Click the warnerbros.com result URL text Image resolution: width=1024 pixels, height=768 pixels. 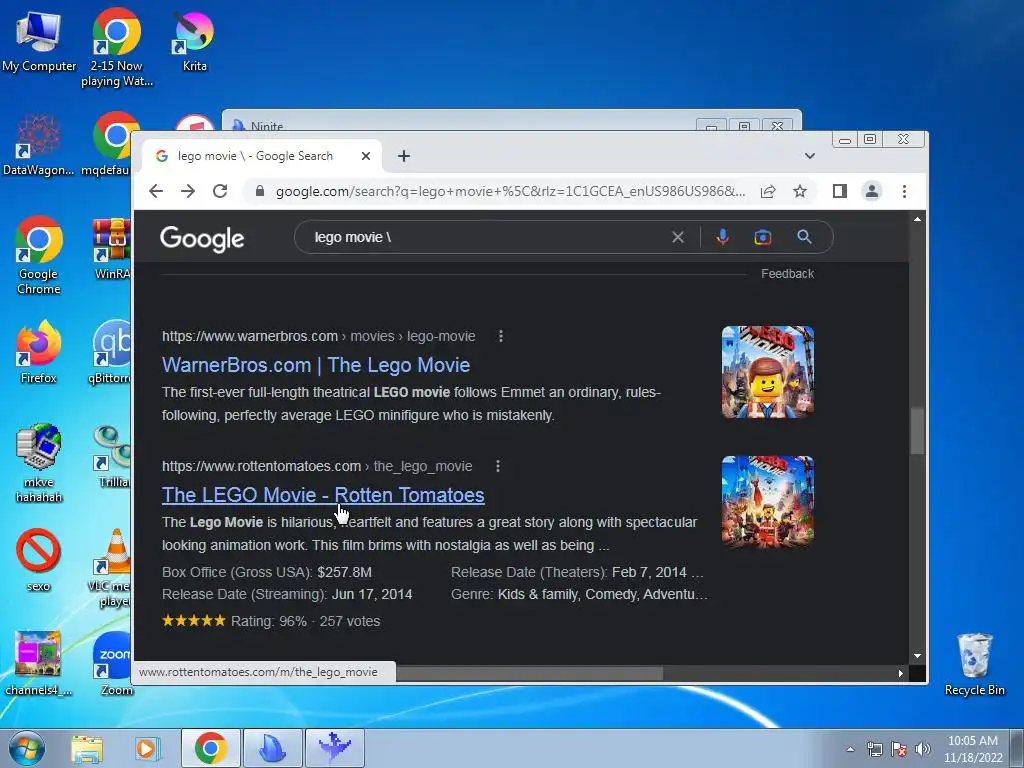tap(319, 336)
